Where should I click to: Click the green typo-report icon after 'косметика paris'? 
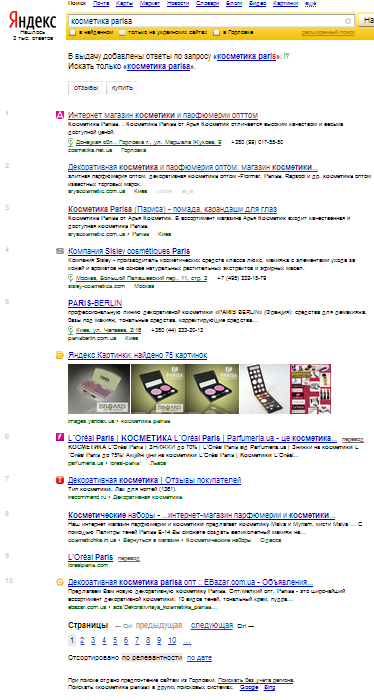[287, 57]
